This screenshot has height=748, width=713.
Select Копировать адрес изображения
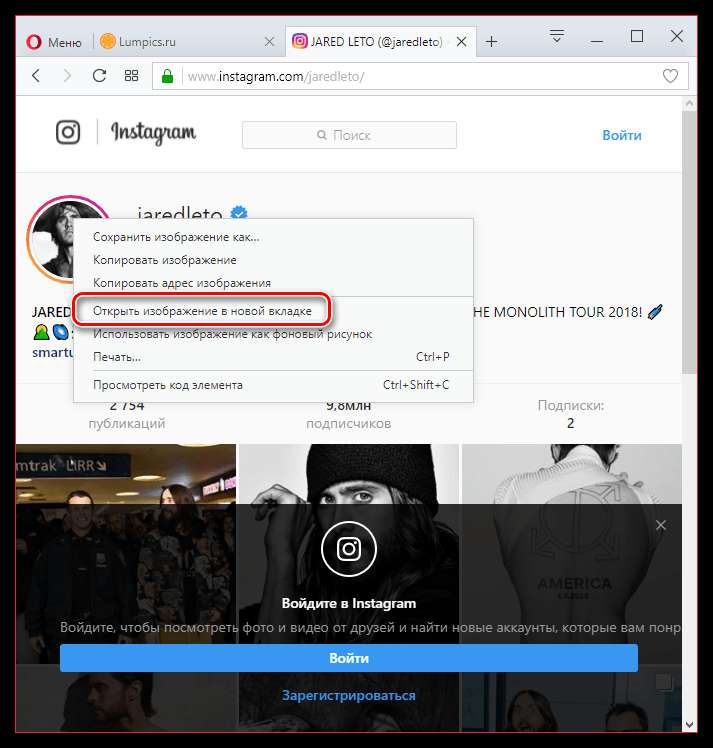[x=182, y=283]
